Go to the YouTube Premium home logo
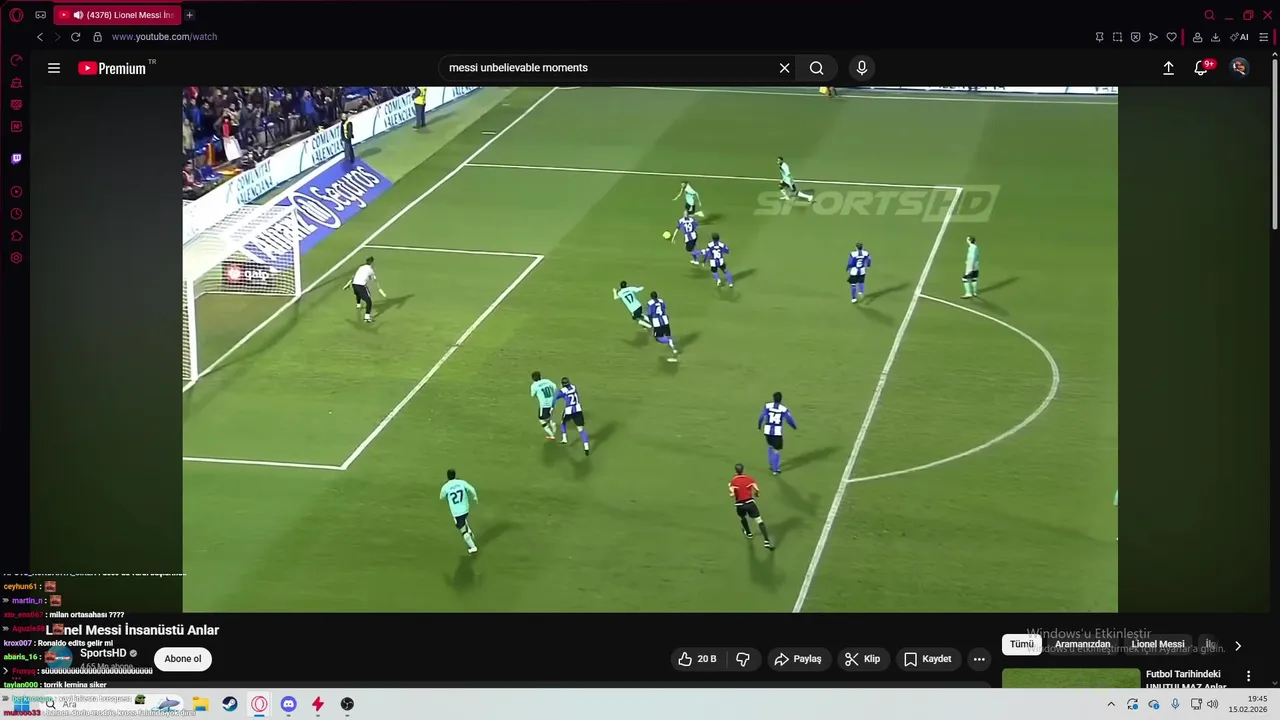1280x720 pixels. 112,68
